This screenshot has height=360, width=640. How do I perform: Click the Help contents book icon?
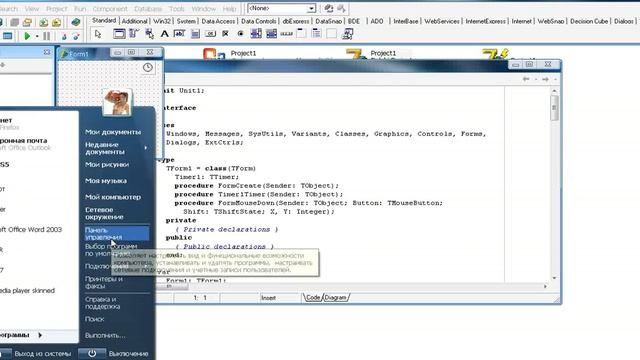(x=76, y=22)
